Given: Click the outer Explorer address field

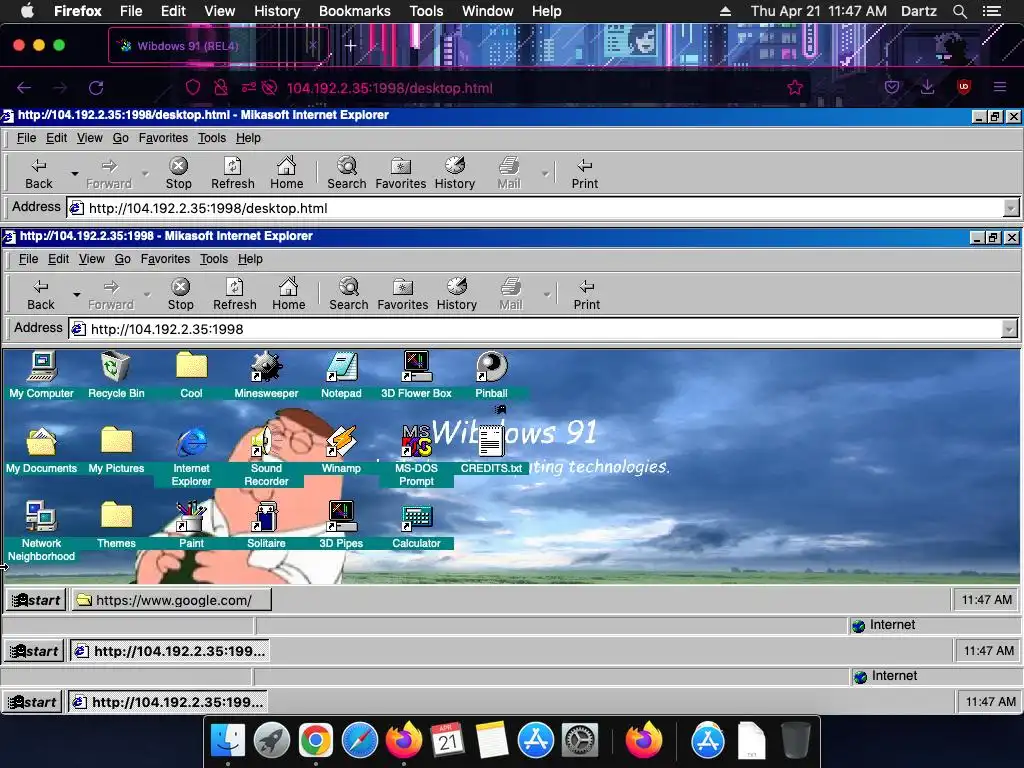Looking at the screenshot, I should [536, 208].
